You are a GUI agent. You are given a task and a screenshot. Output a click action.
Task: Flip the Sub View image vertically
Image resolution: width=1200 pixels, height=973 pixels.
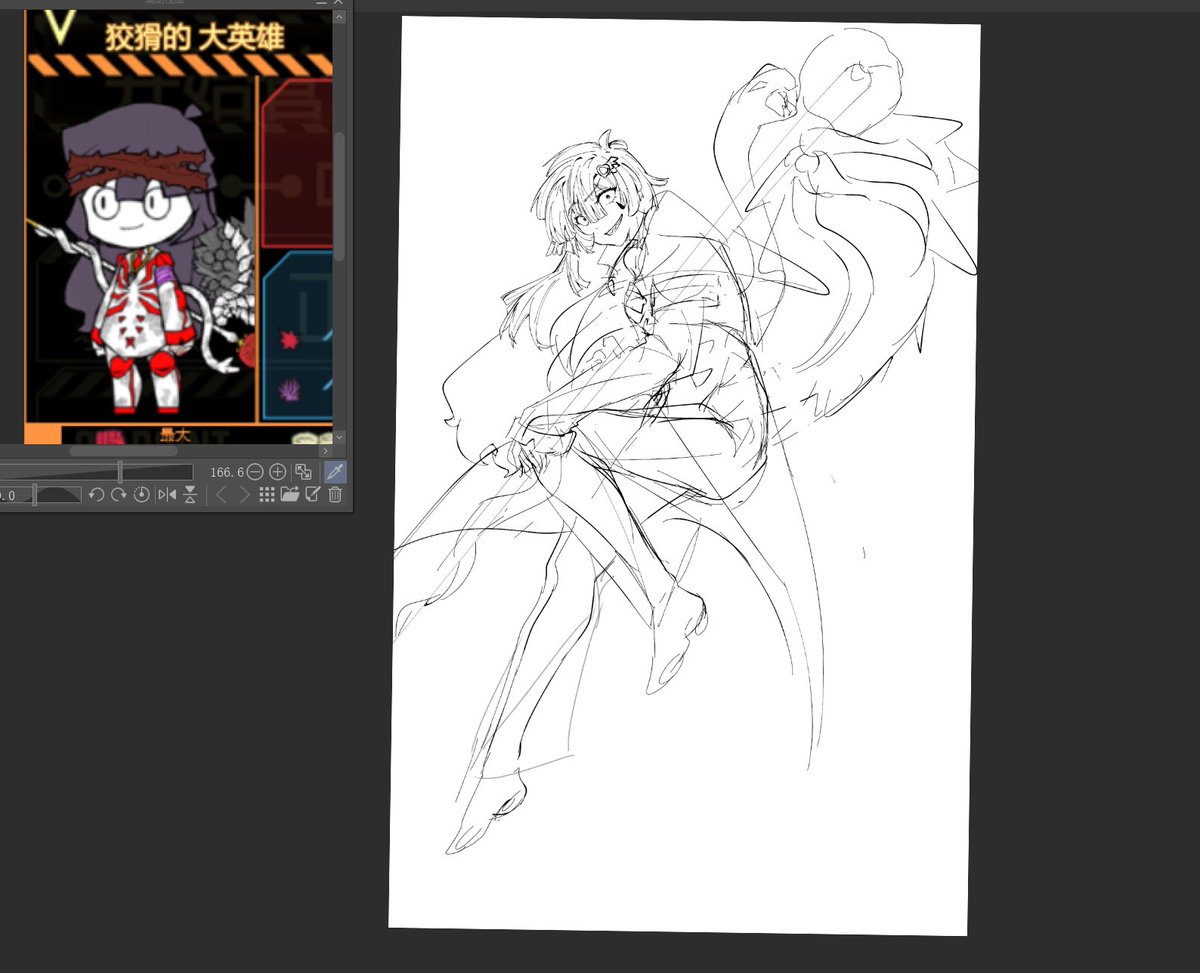tap(189, 494)
